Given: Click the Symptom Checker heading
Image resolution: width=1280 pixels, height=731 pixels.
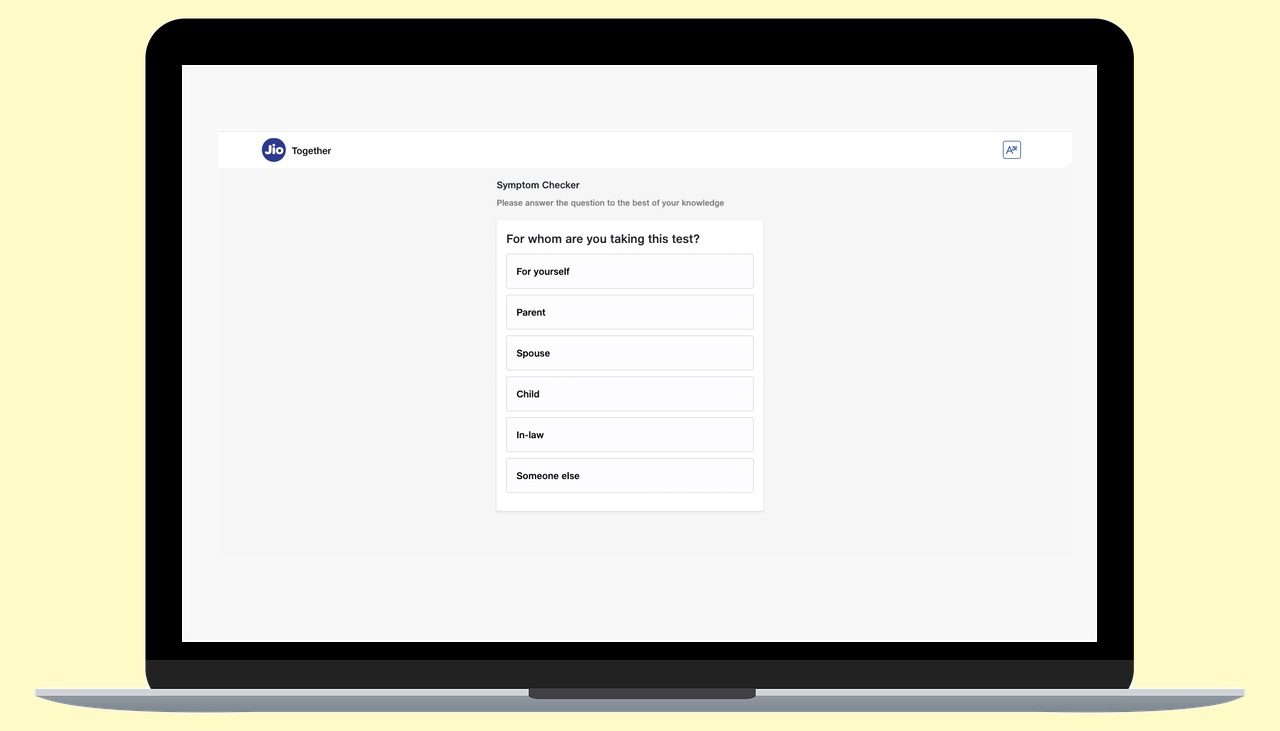Looking at the screenshot, I should [538, 185].
